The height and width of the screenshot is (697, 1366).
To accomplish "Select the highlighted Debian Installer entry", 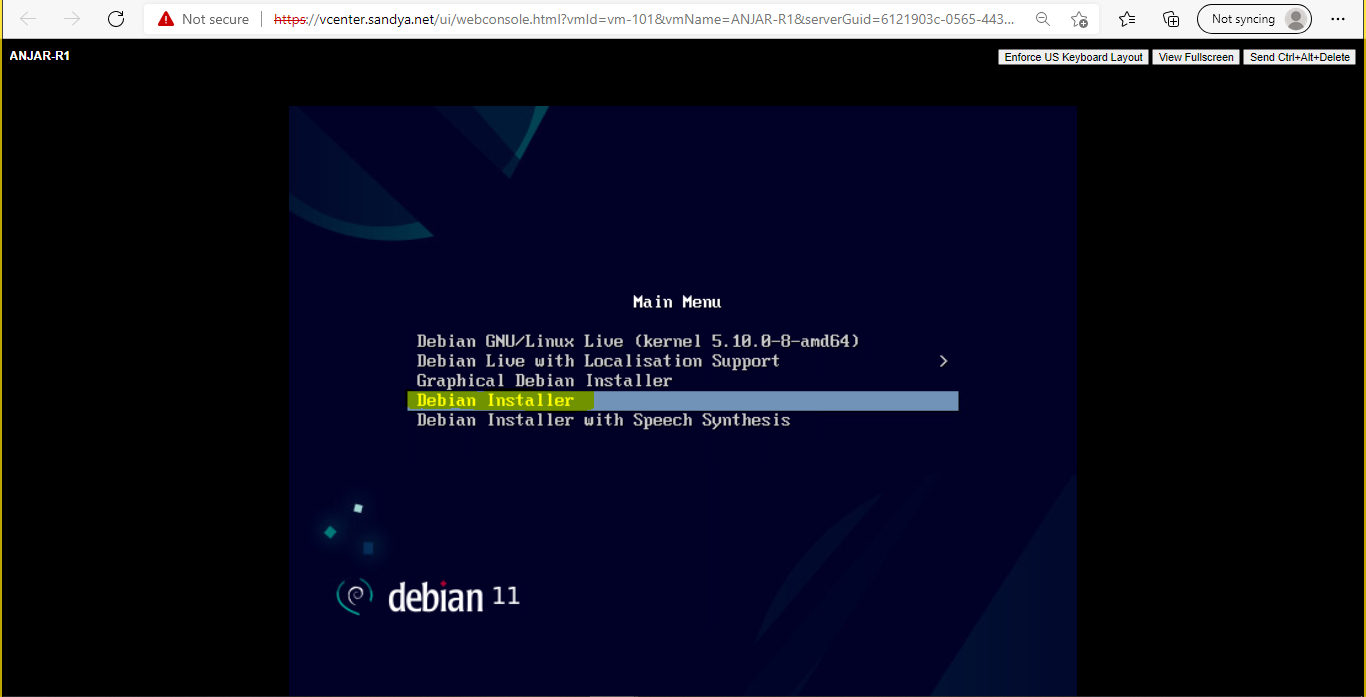I will [496, 401].
